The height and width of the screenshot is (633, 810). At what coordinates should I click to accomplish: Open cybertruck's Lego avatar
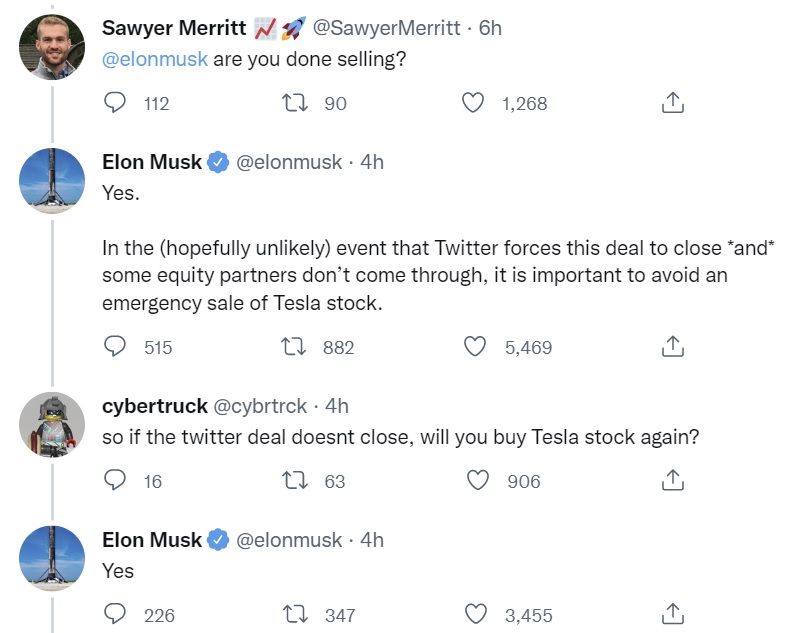tap(52, 424)
